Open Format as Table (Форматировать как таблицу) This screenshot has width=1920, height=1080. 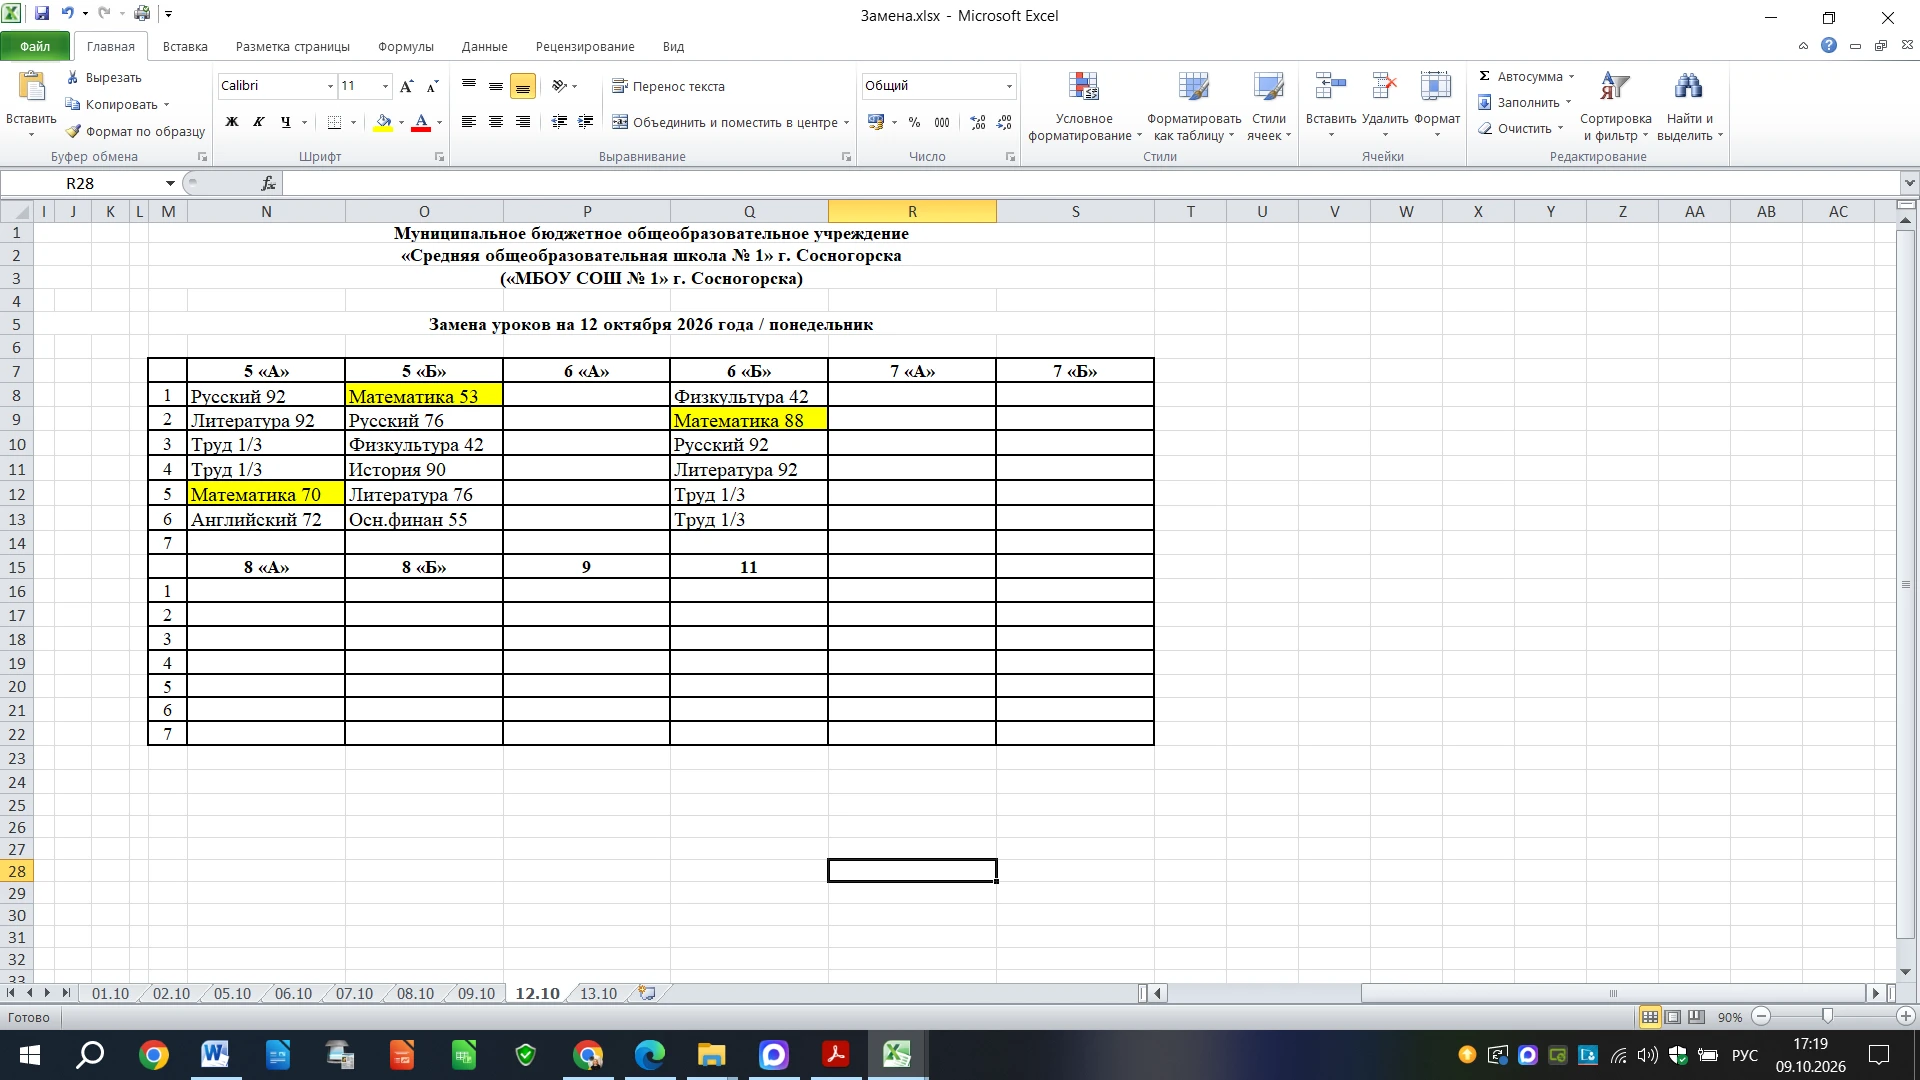pyautogui.click(x=1194, y=107)
